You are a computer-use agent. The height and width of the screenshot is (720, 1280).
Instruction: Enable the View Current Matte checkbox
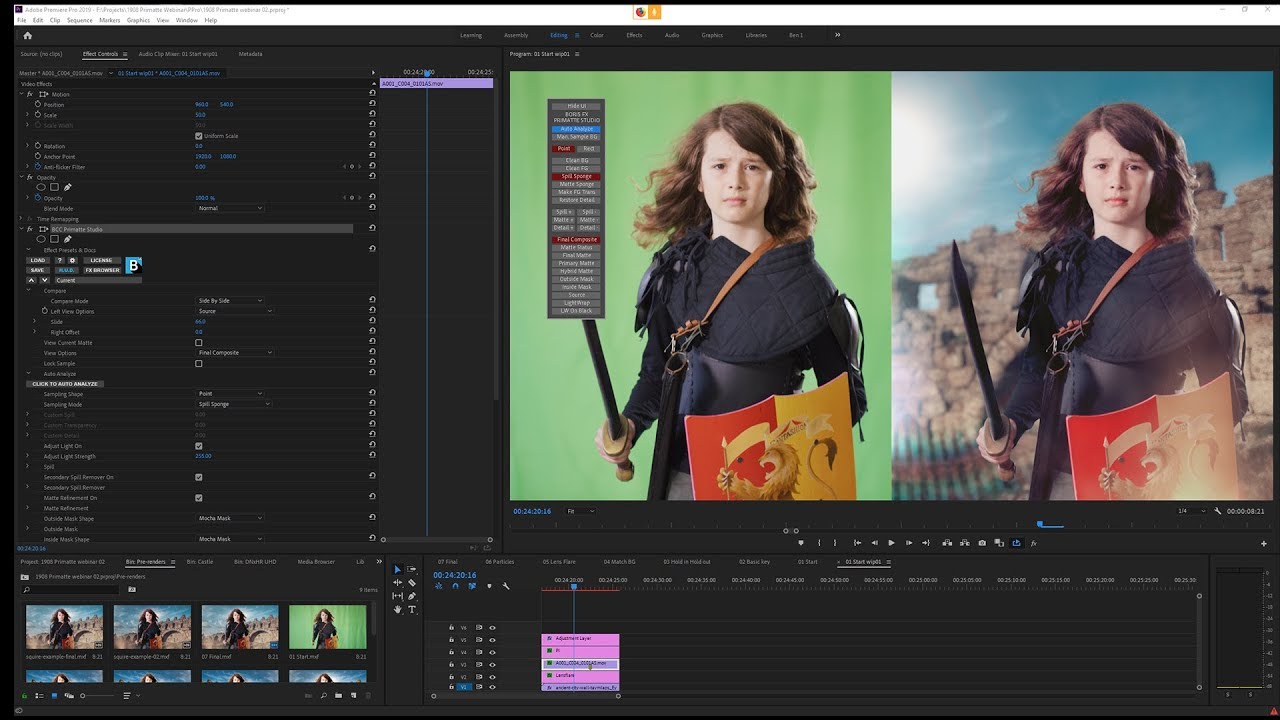point(199,343)
